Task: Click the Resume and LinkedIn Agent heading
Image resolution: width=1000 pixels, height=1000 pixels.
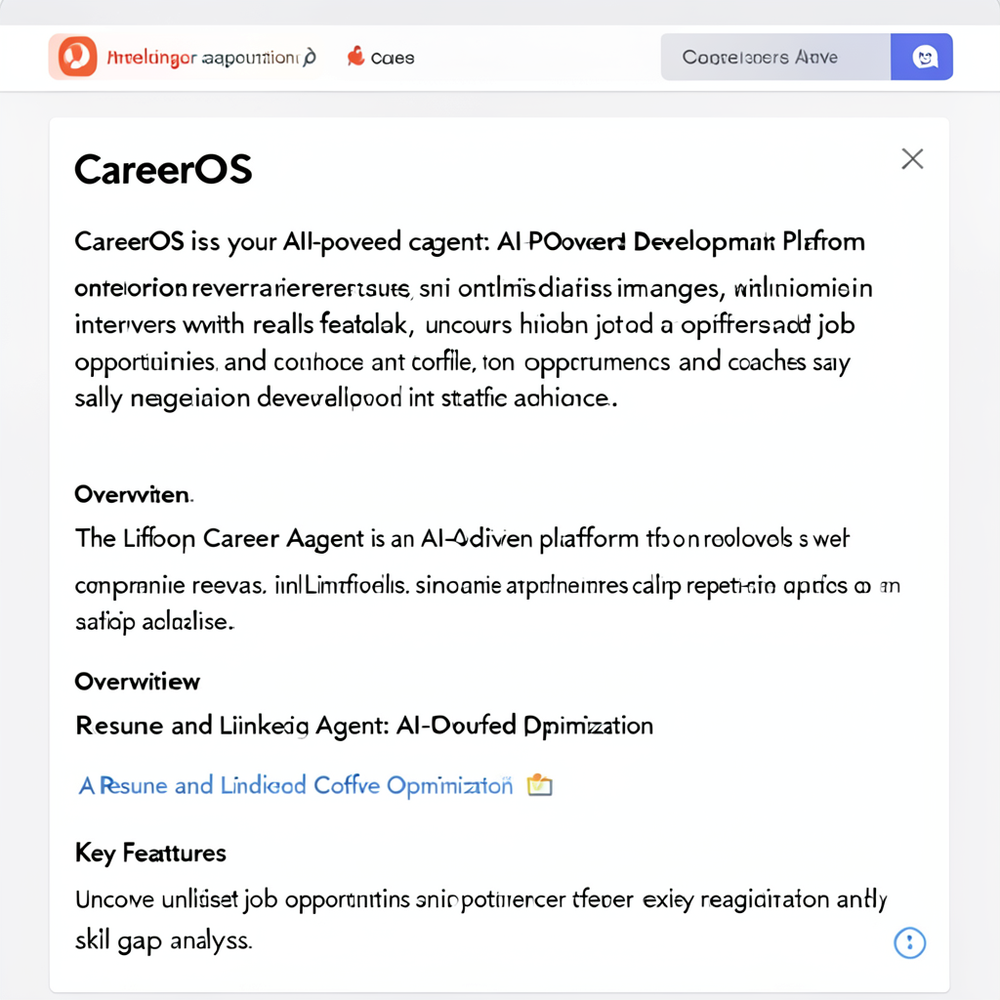Action: coord(365,725)
